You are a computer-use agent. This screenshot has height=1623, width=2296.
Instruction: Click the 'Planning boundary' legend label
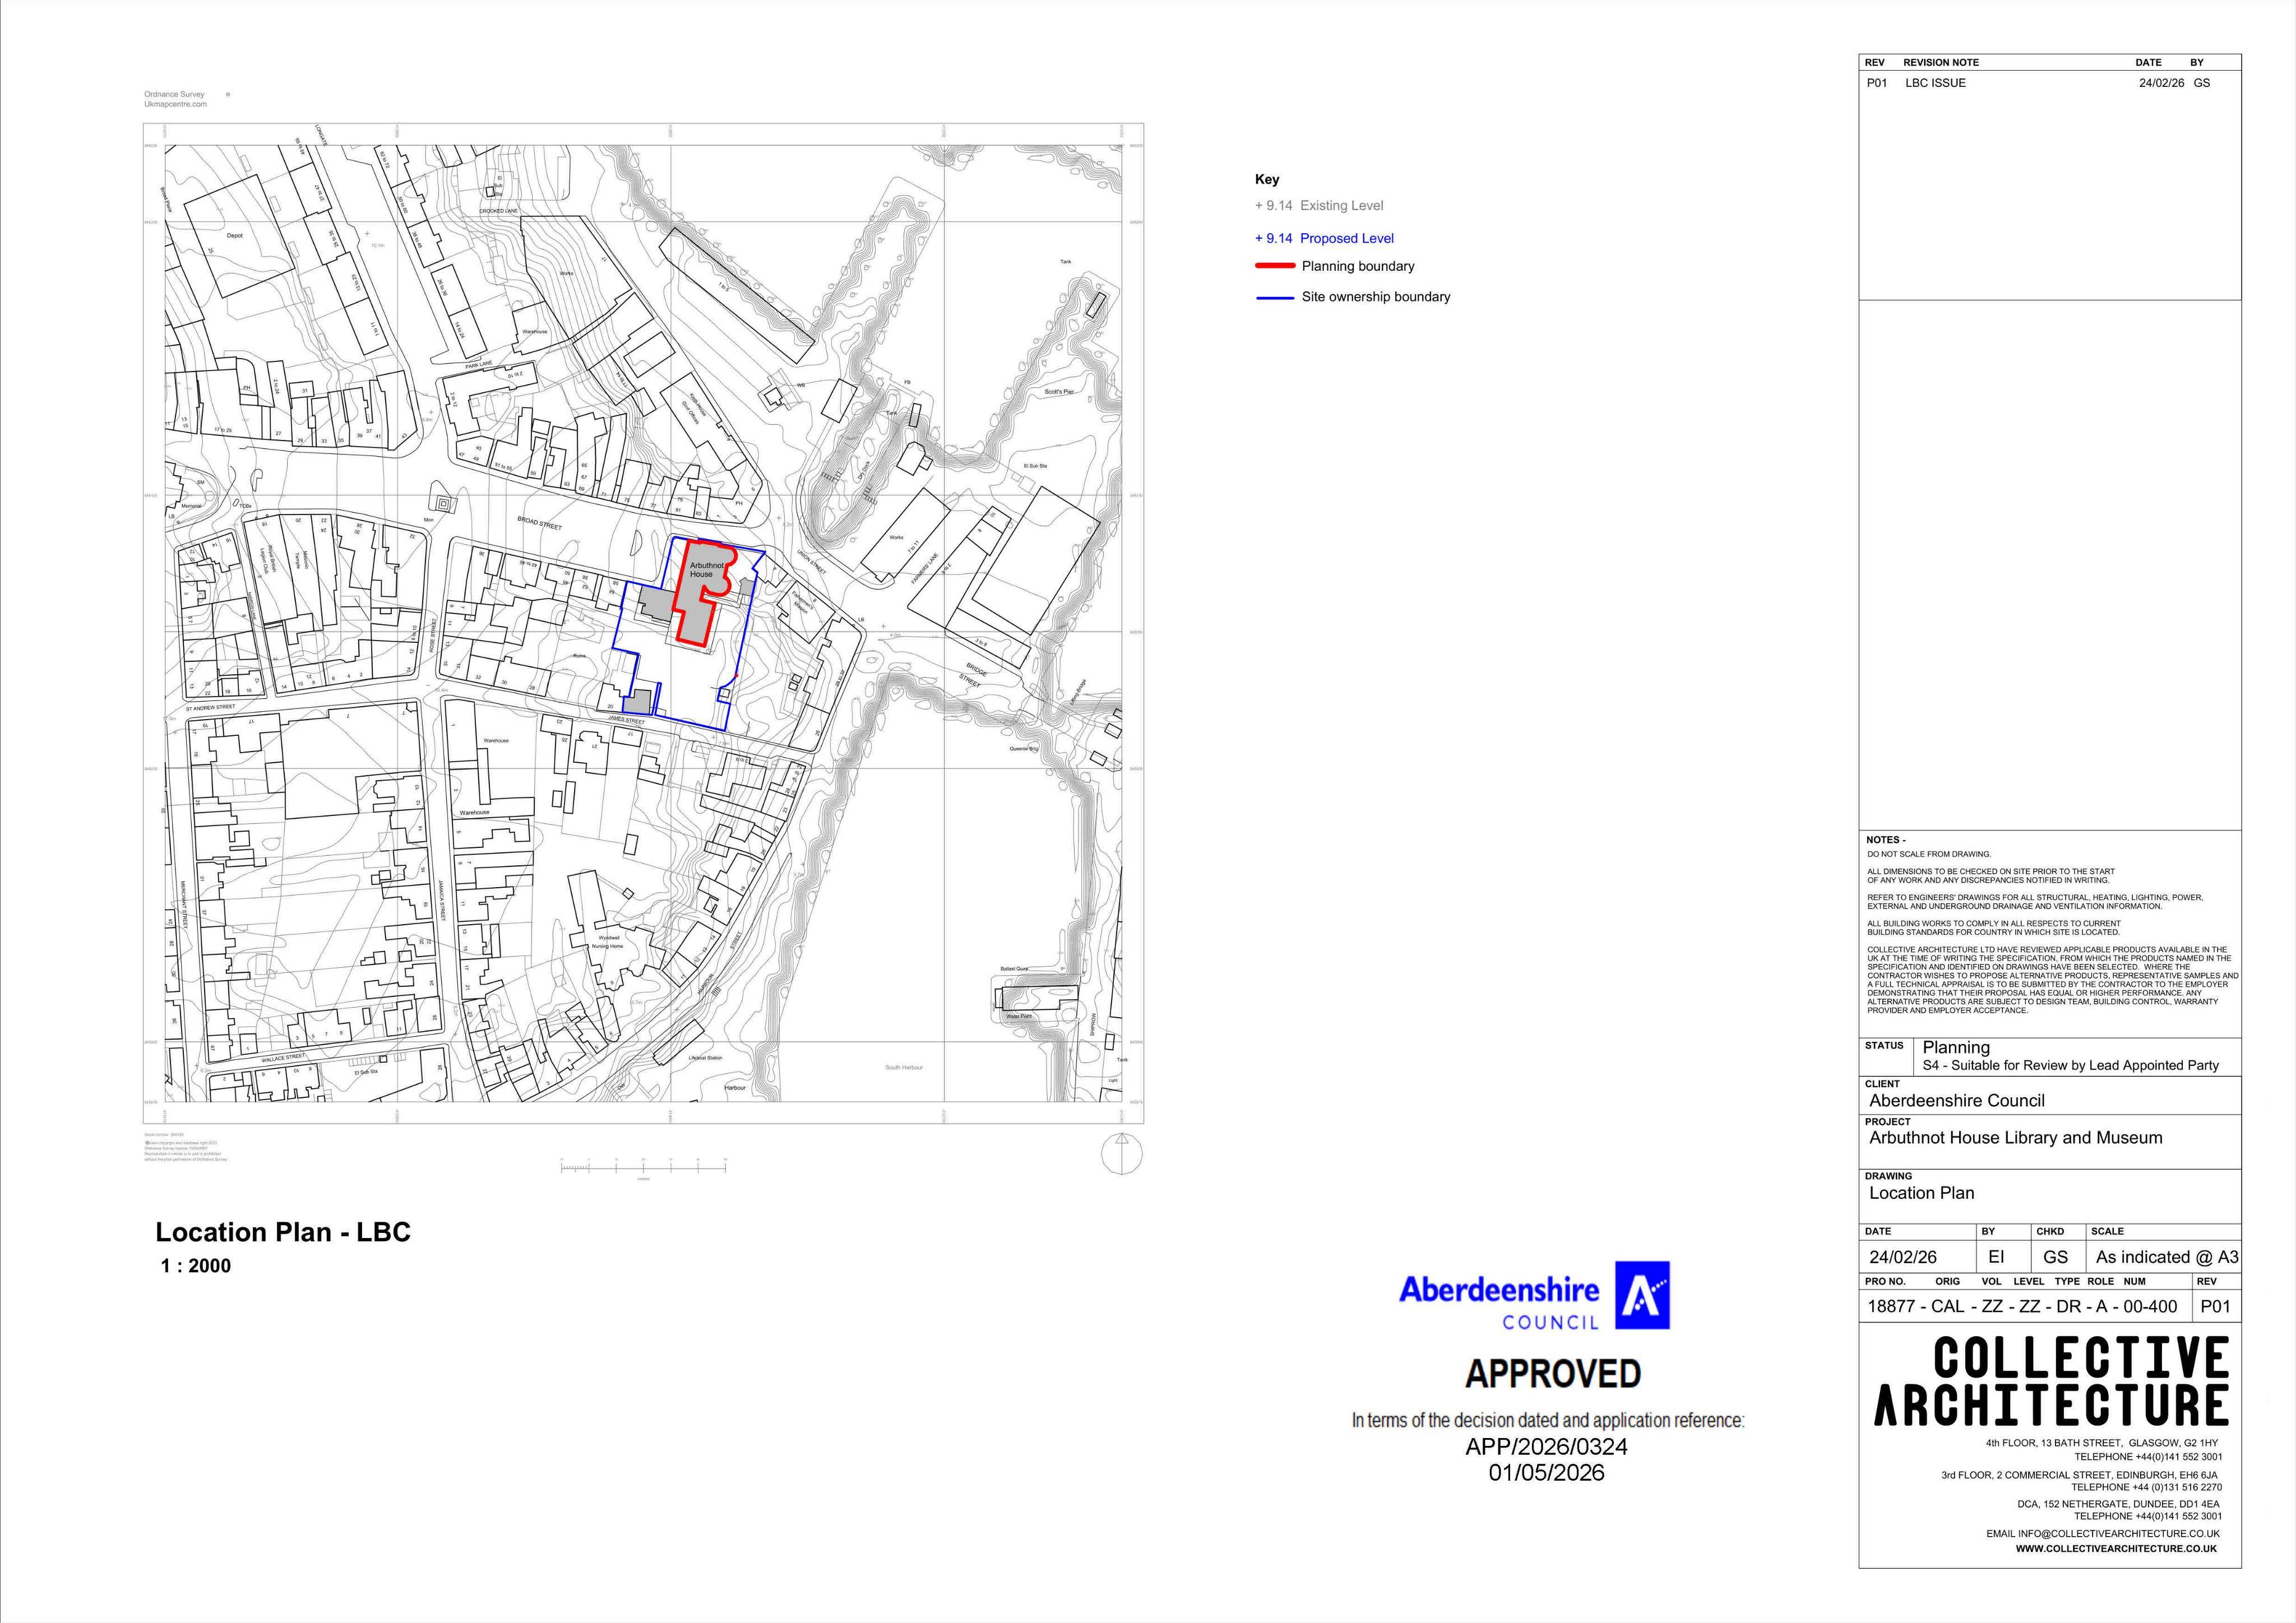[1358, 266]
